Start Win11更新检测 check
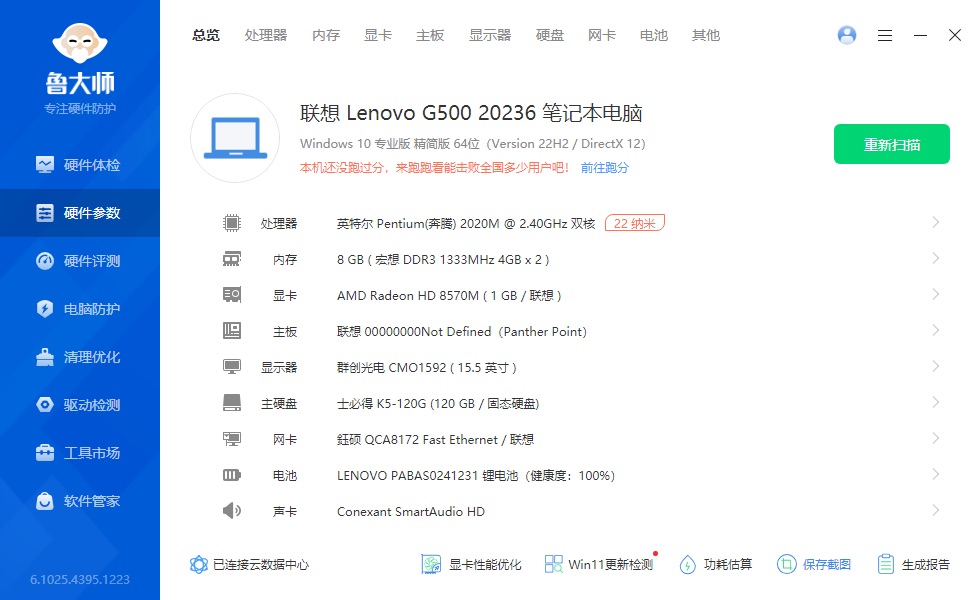The width and height of the screenshot is (980, 600). (x=597, y=563)
